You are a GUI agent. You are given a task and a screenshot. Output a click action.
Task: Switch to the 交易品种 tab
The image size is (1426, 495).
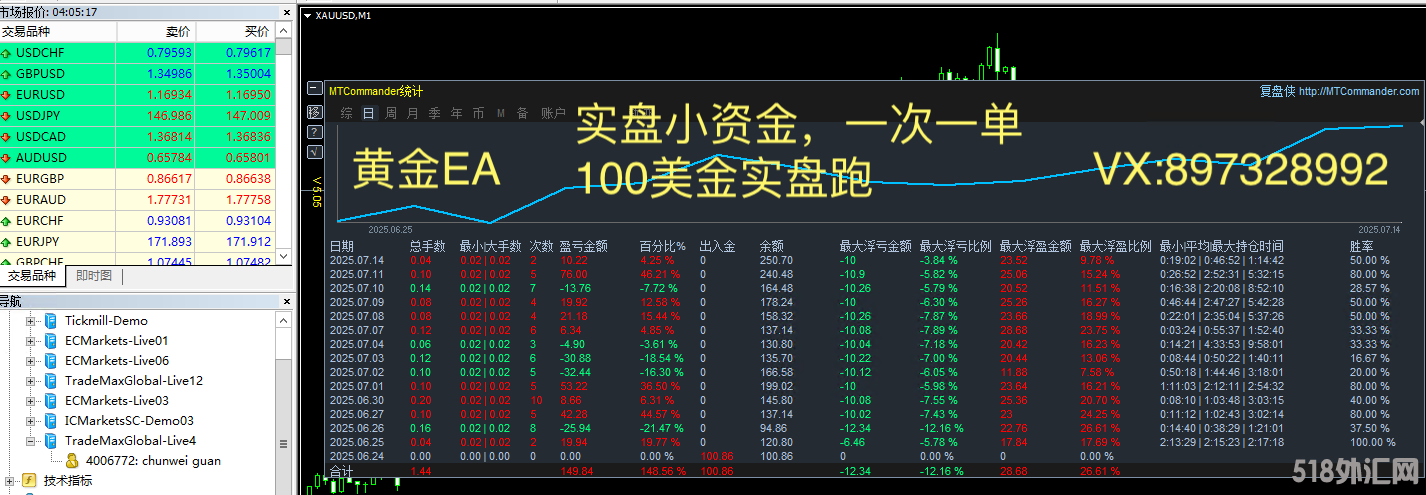tap(32, 276)
